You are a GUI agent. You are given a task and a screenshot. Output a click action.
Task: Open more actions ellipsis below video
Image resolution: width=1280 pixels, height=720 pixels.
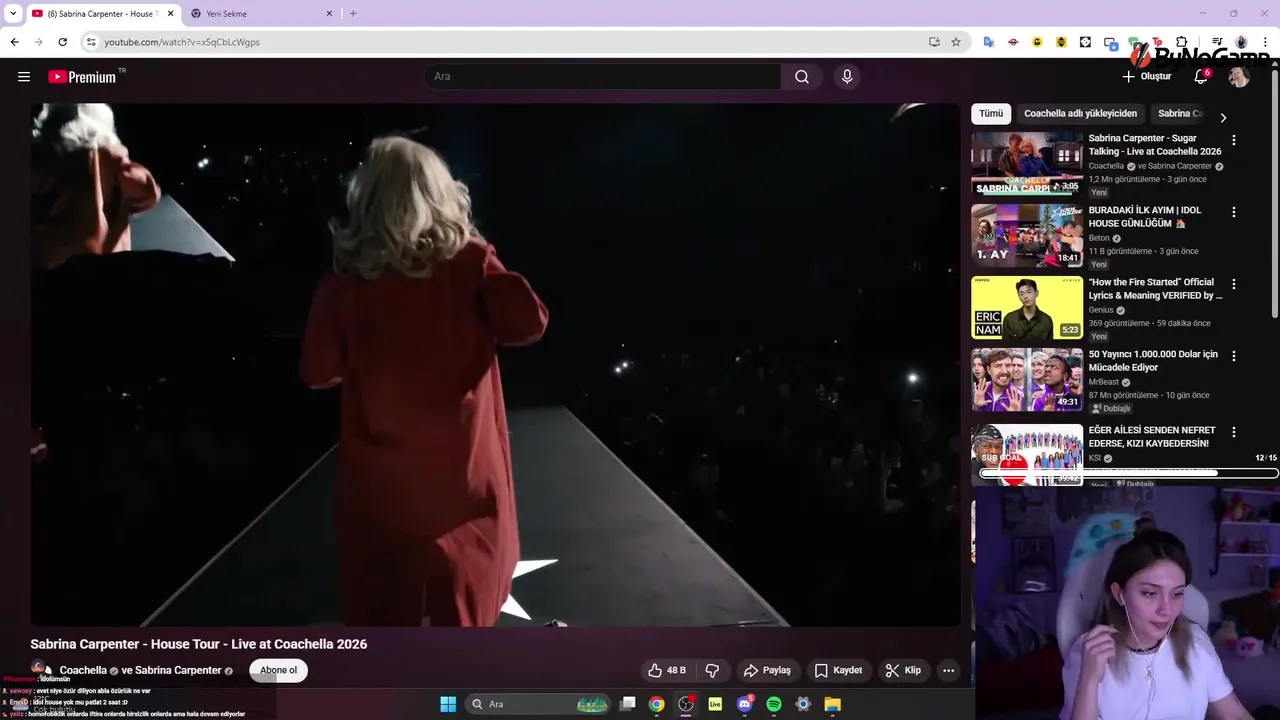point(948,670)
